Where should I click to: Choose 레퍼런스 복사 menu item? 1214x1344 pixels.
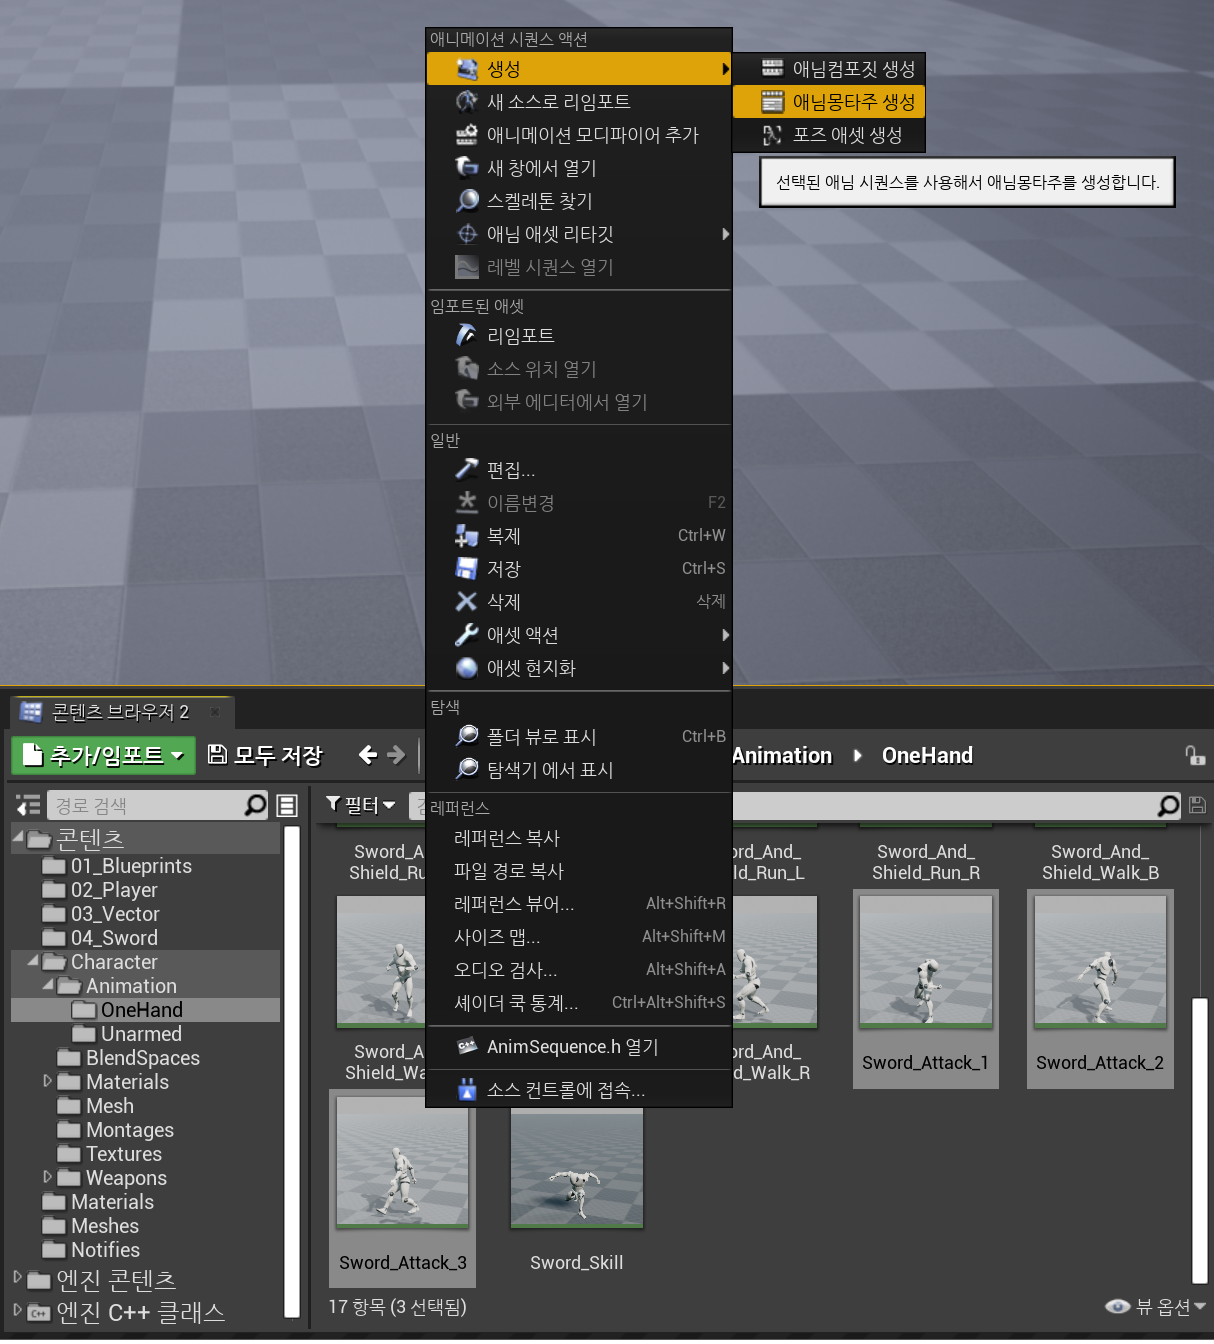[x=579, y=838]
